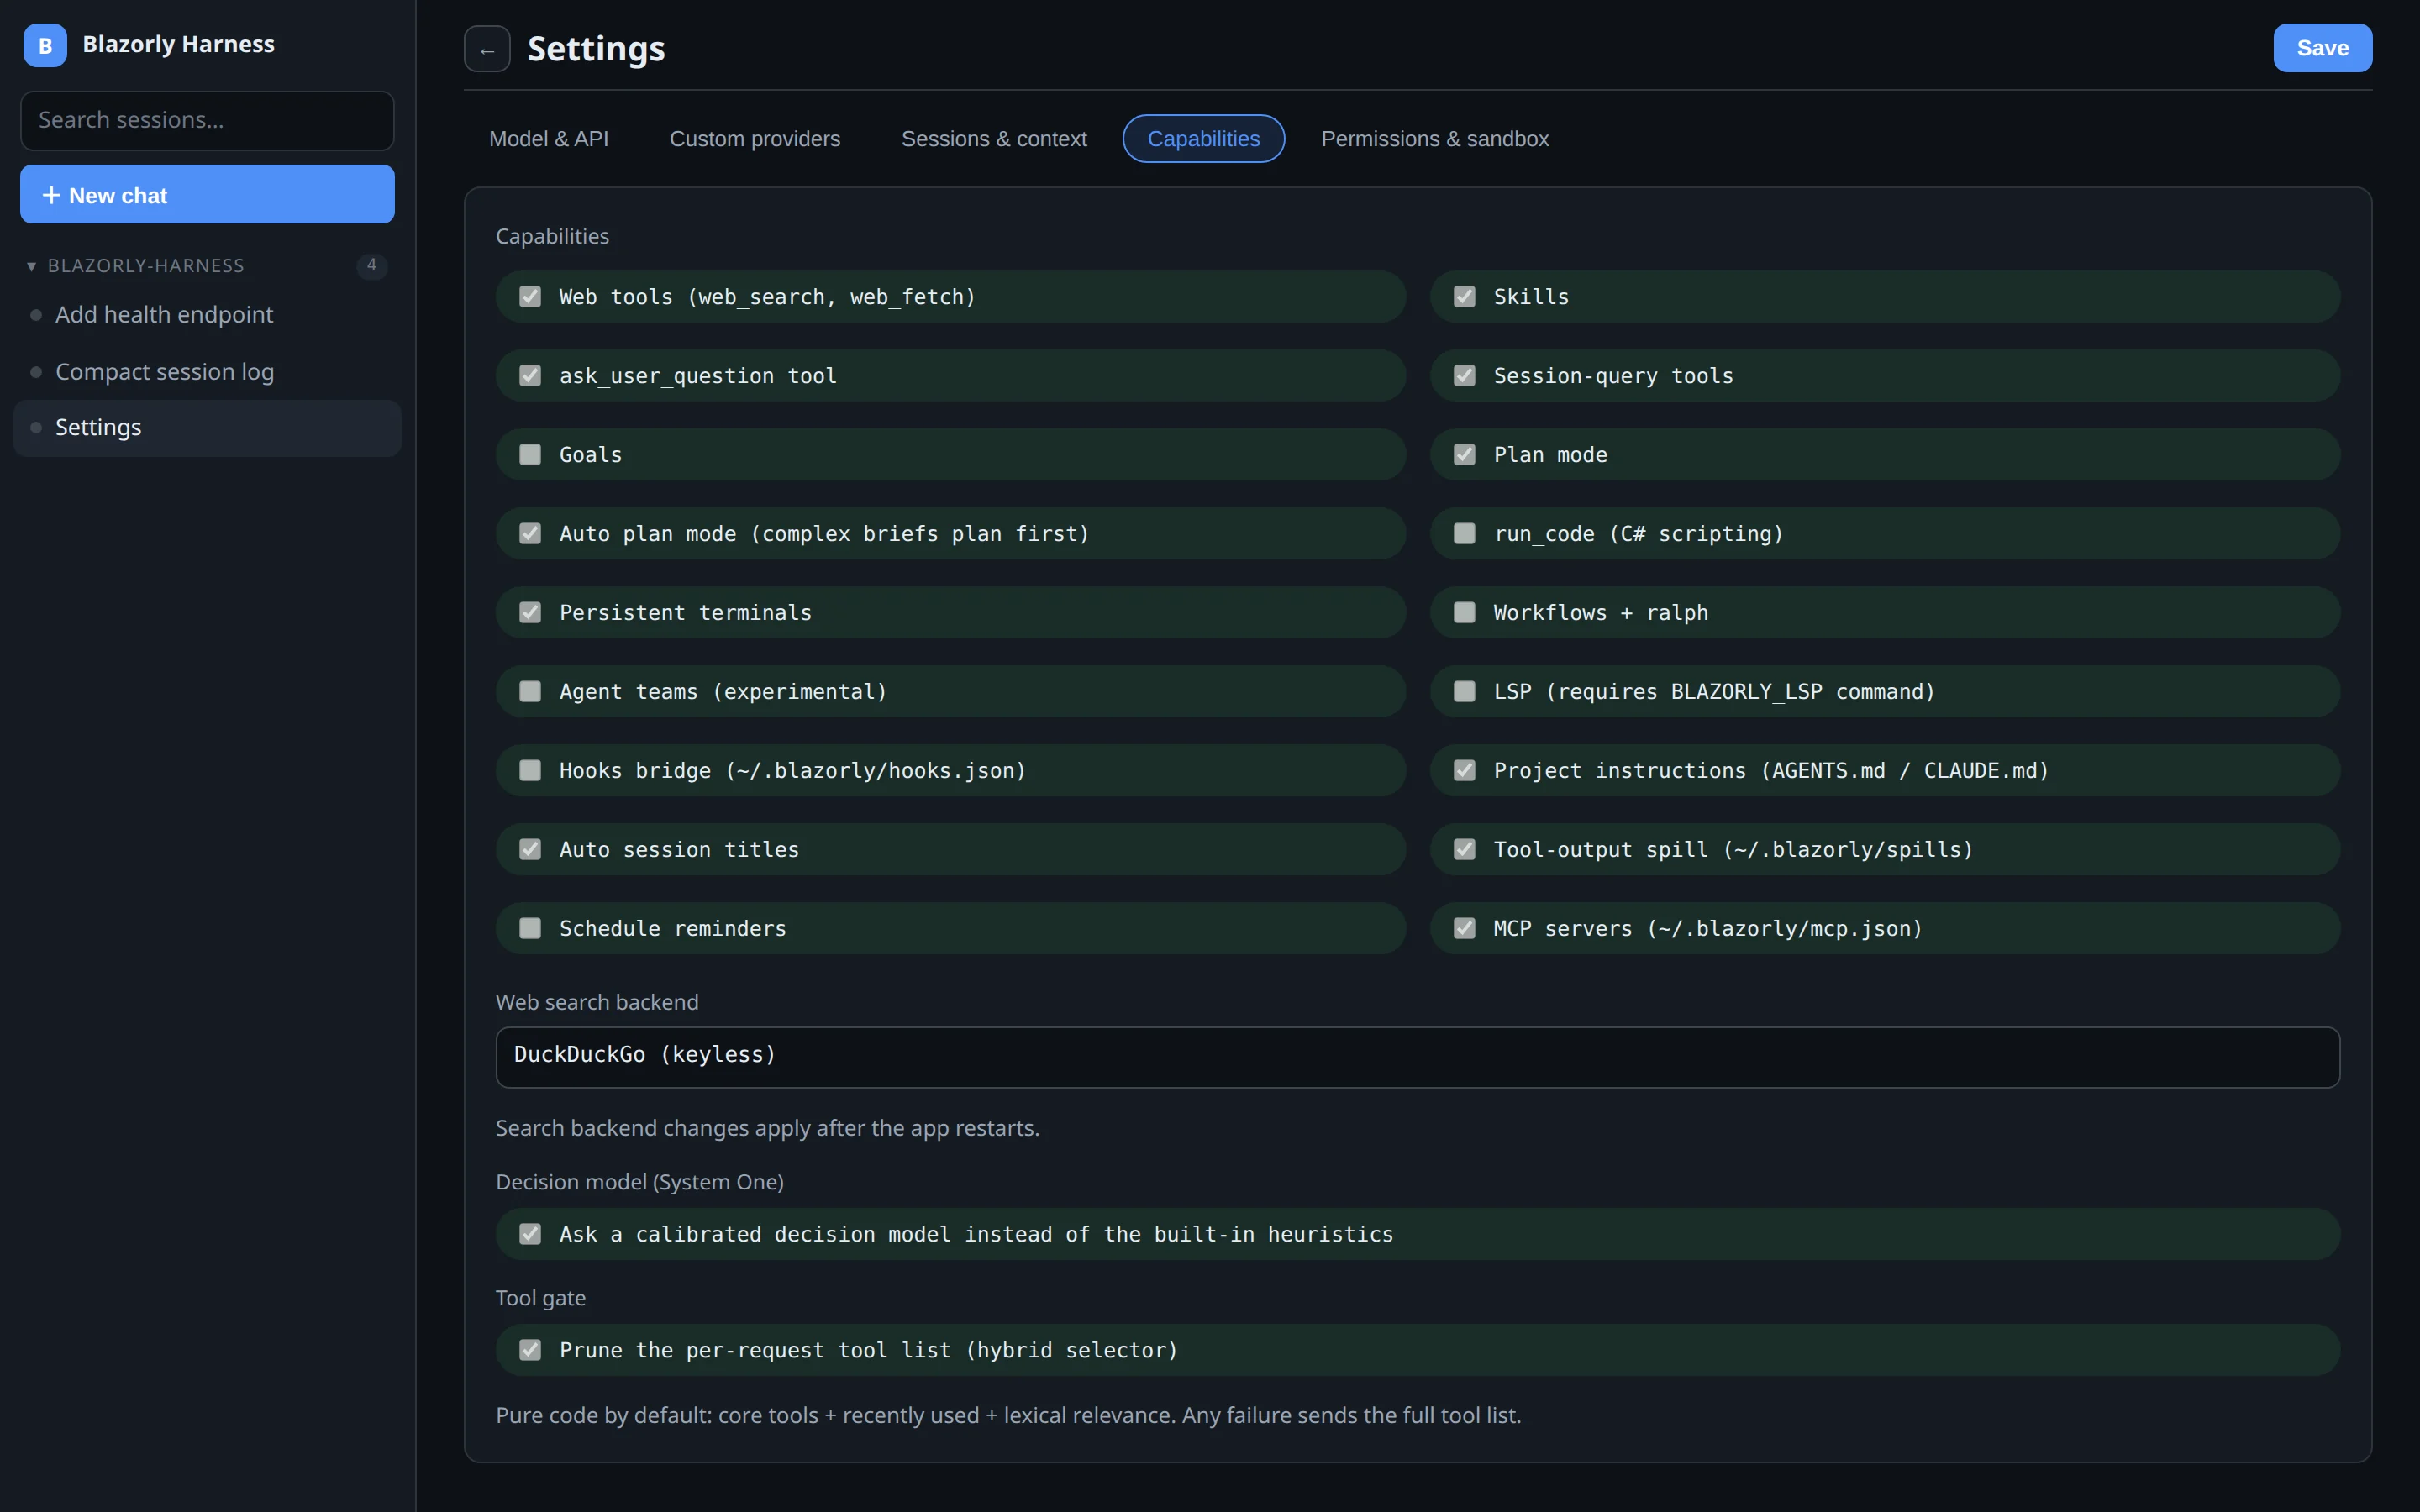
Task: Uncheck Persistent terminals
Action: click(530, 613)
